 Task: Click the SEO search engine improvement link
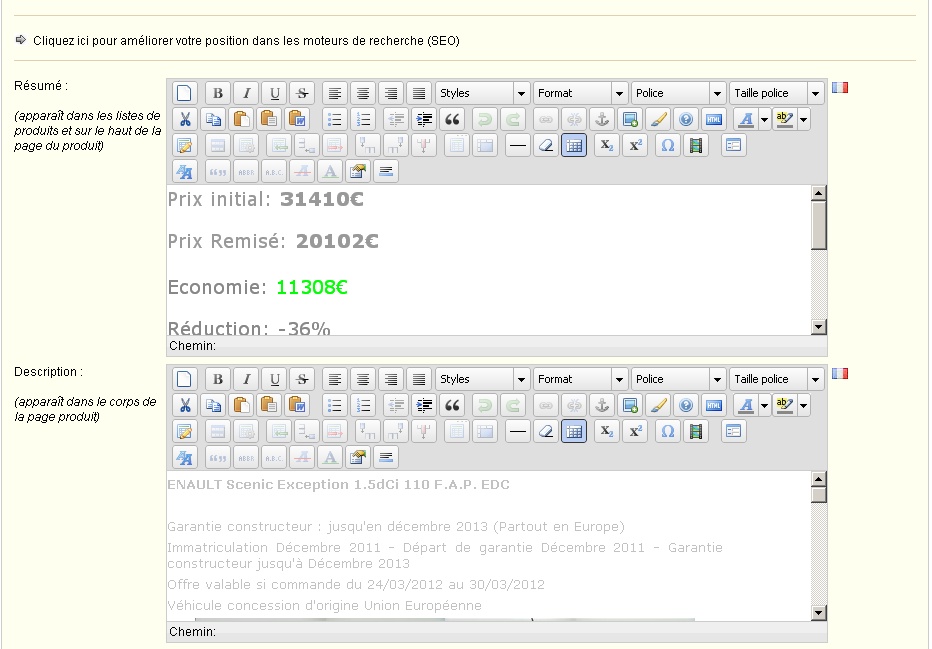coord(246,41)
